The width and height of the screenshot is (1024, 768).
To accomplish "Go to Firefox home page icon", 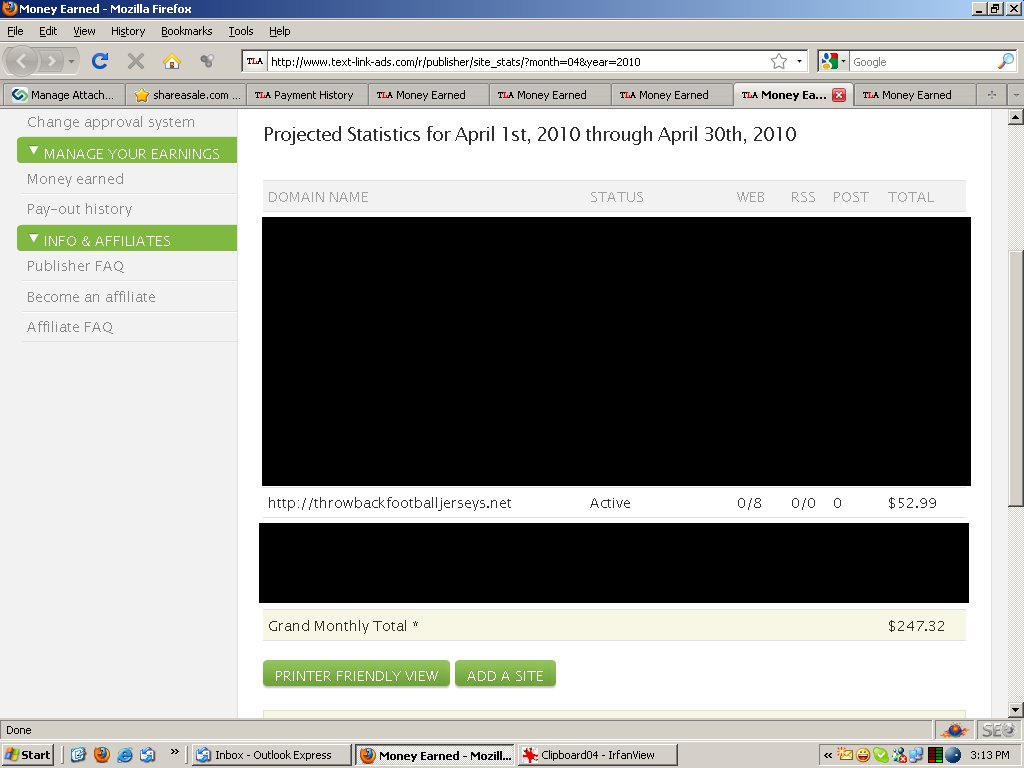I will point(172,61).
